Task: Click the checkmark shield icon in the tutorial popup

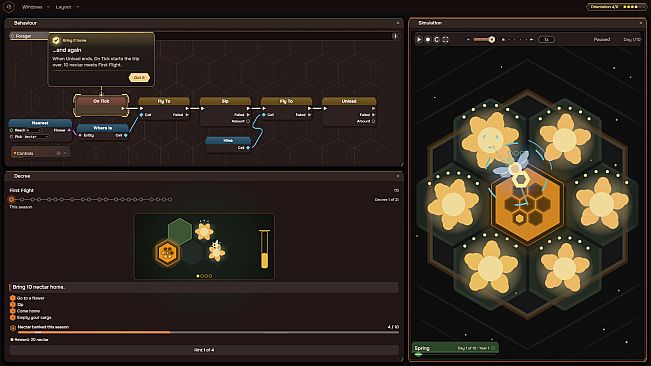Action: point(56,40)
